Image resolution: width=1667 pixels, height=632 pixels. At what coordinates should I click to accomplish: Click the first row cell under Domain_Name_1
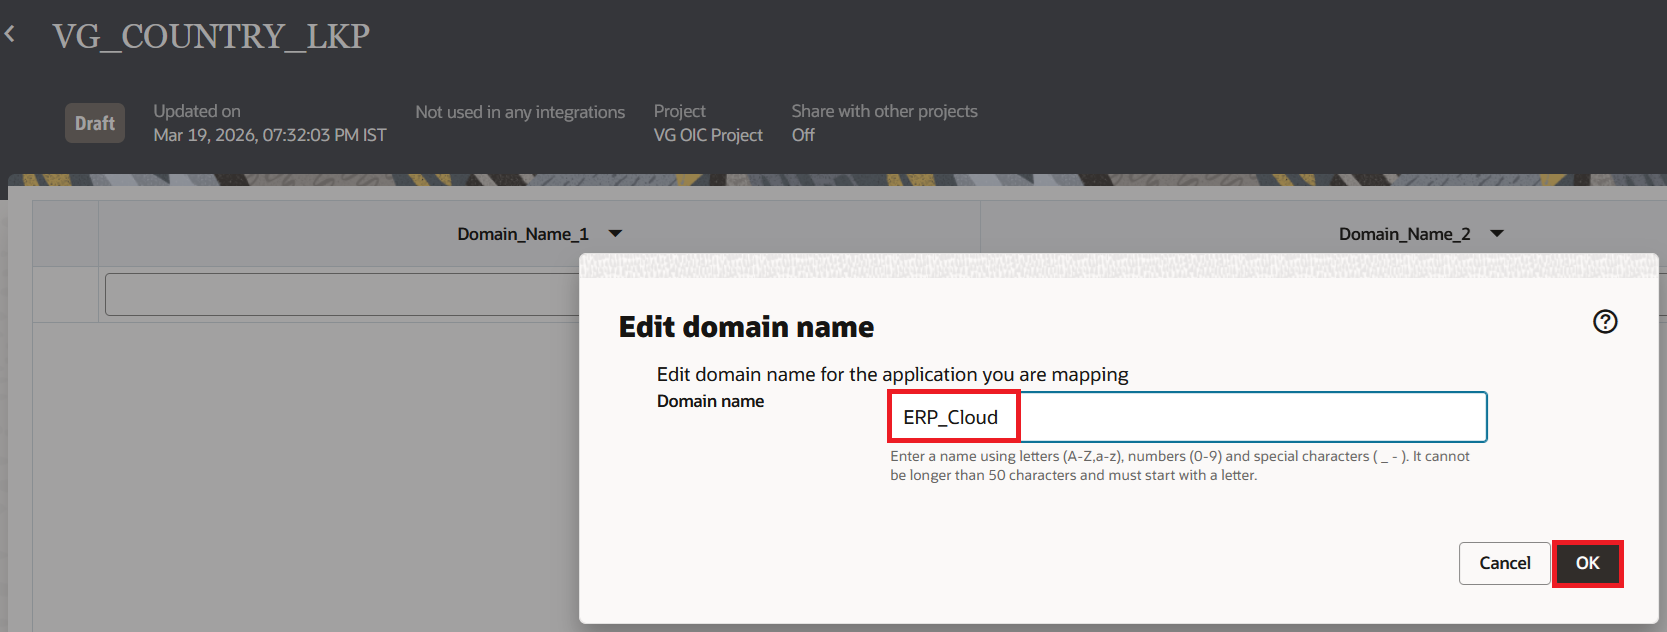340,295
